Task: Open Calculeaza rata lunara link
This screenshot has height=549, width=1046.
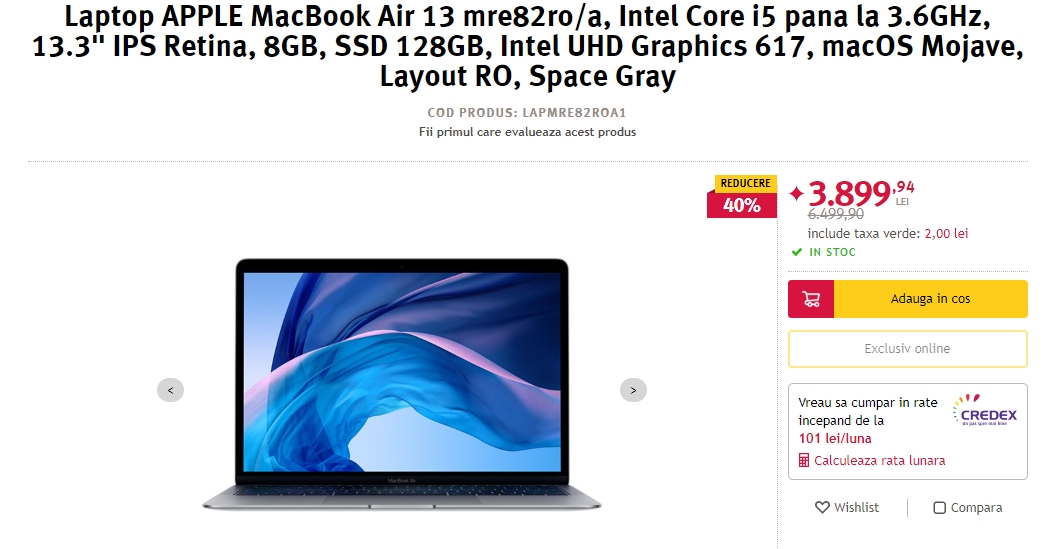Action: (879, 460)
